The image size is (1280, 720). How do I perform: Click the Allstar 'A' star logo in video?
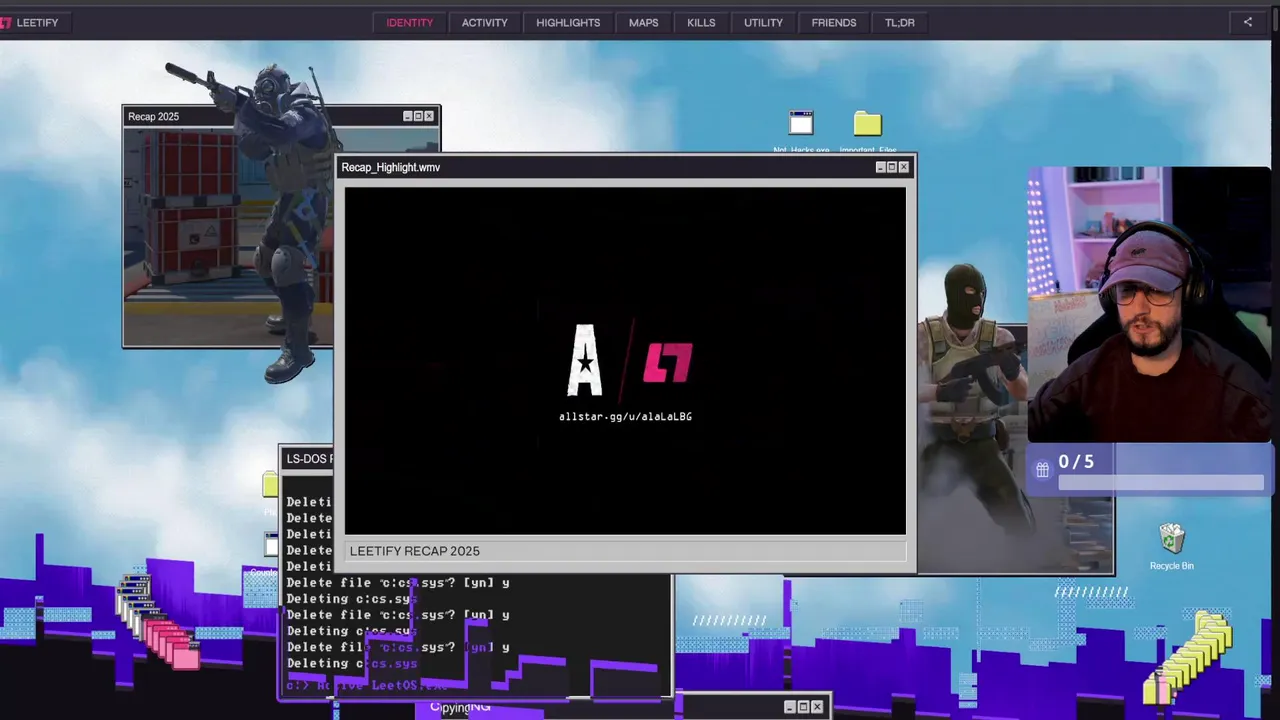pyautogui.click(x=585, y=360)
